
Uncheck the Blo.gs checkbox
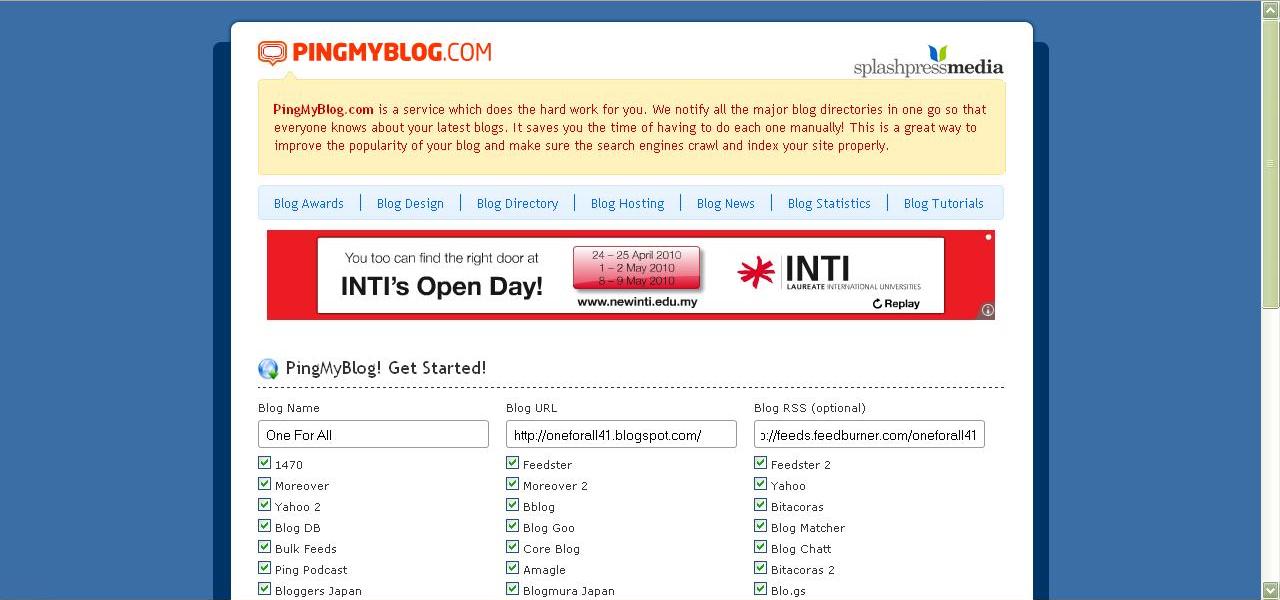pos(760,589)
